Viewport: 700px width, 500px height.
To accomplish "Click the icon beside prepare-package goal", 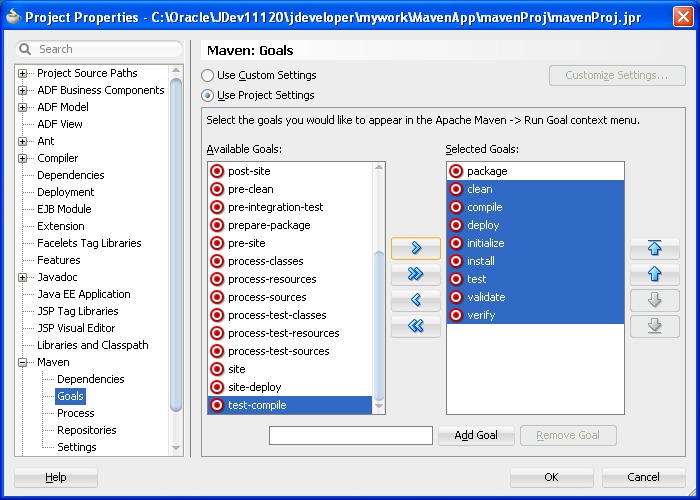I will coord(217,225).
